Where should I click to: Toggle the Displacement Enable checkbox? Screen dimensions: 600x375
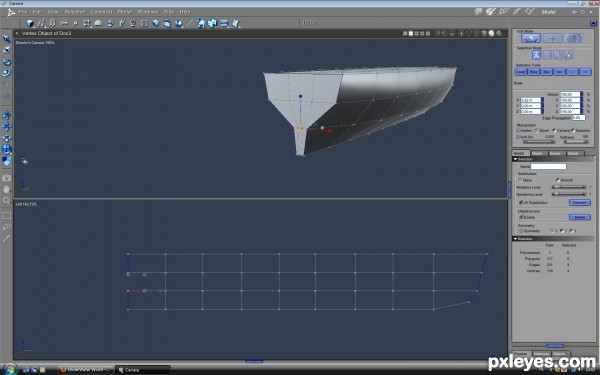(x=520, y=217)
